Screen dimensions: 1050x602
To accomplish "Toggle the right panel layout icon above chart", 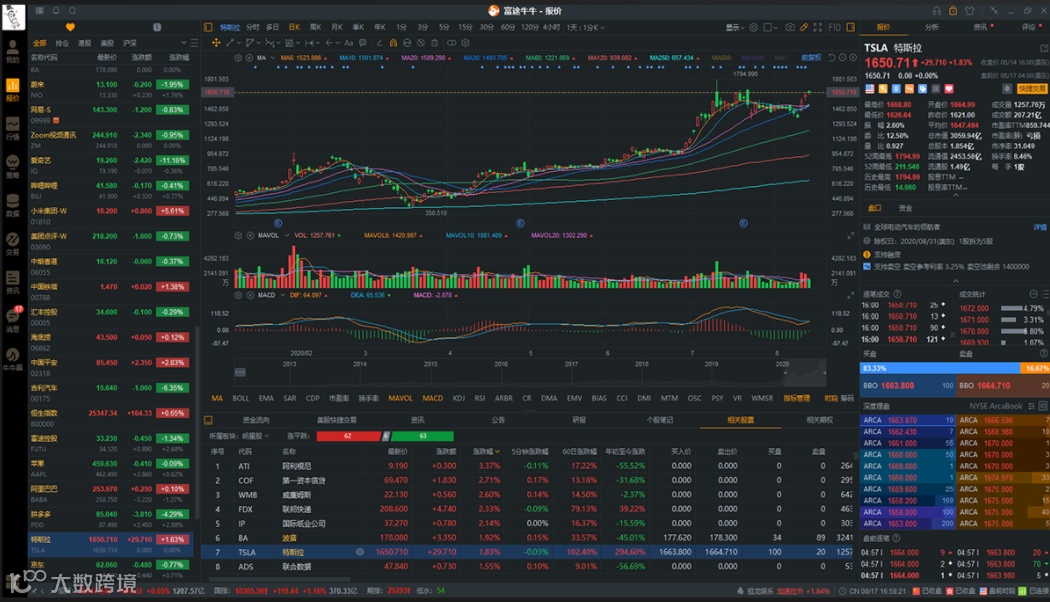I will tap(850, 27).
